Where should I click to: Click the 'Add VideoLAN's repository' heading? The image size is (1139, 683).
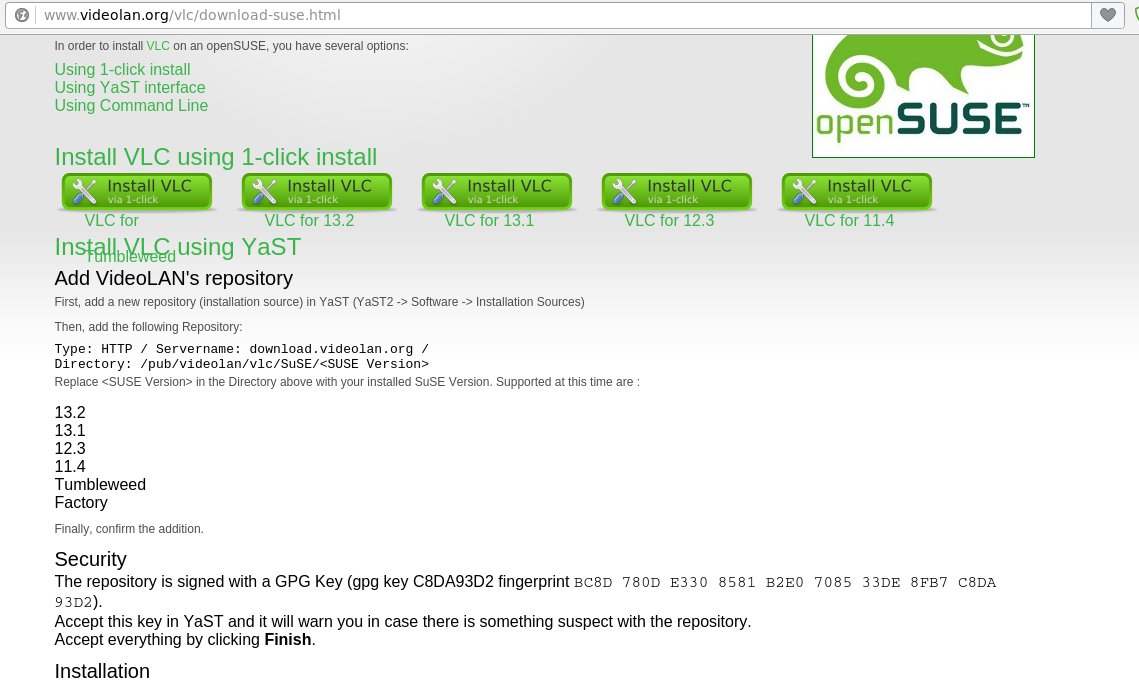[174, 278]
